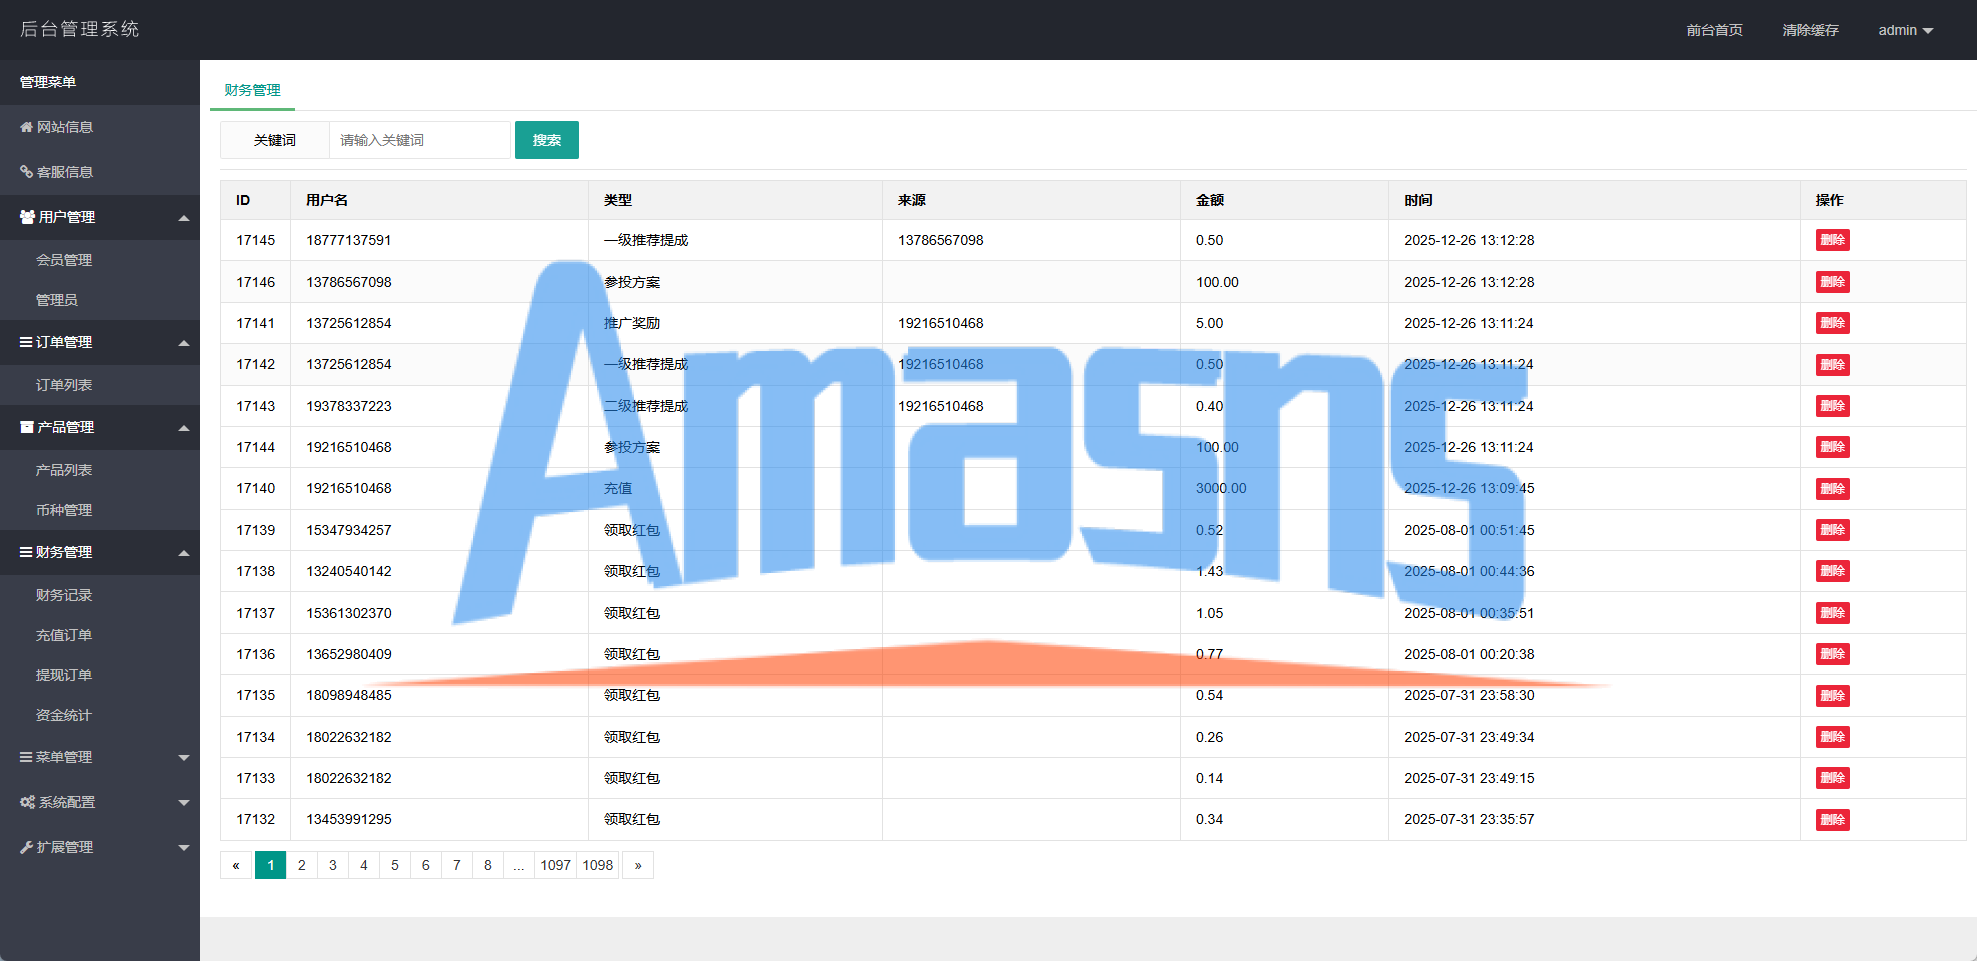Expand the 系统配置 menu arrow

point(184,803)
